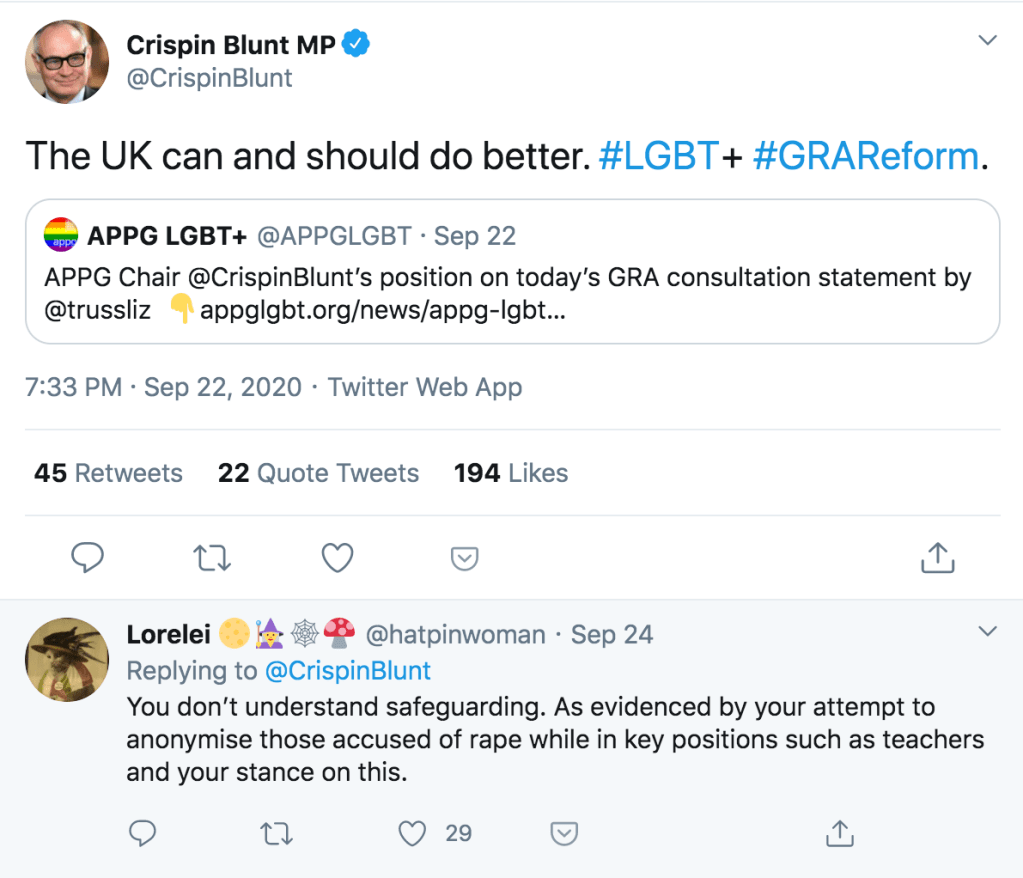Like Lorelei's reply showing 29 likes

(x=412, y=832)
